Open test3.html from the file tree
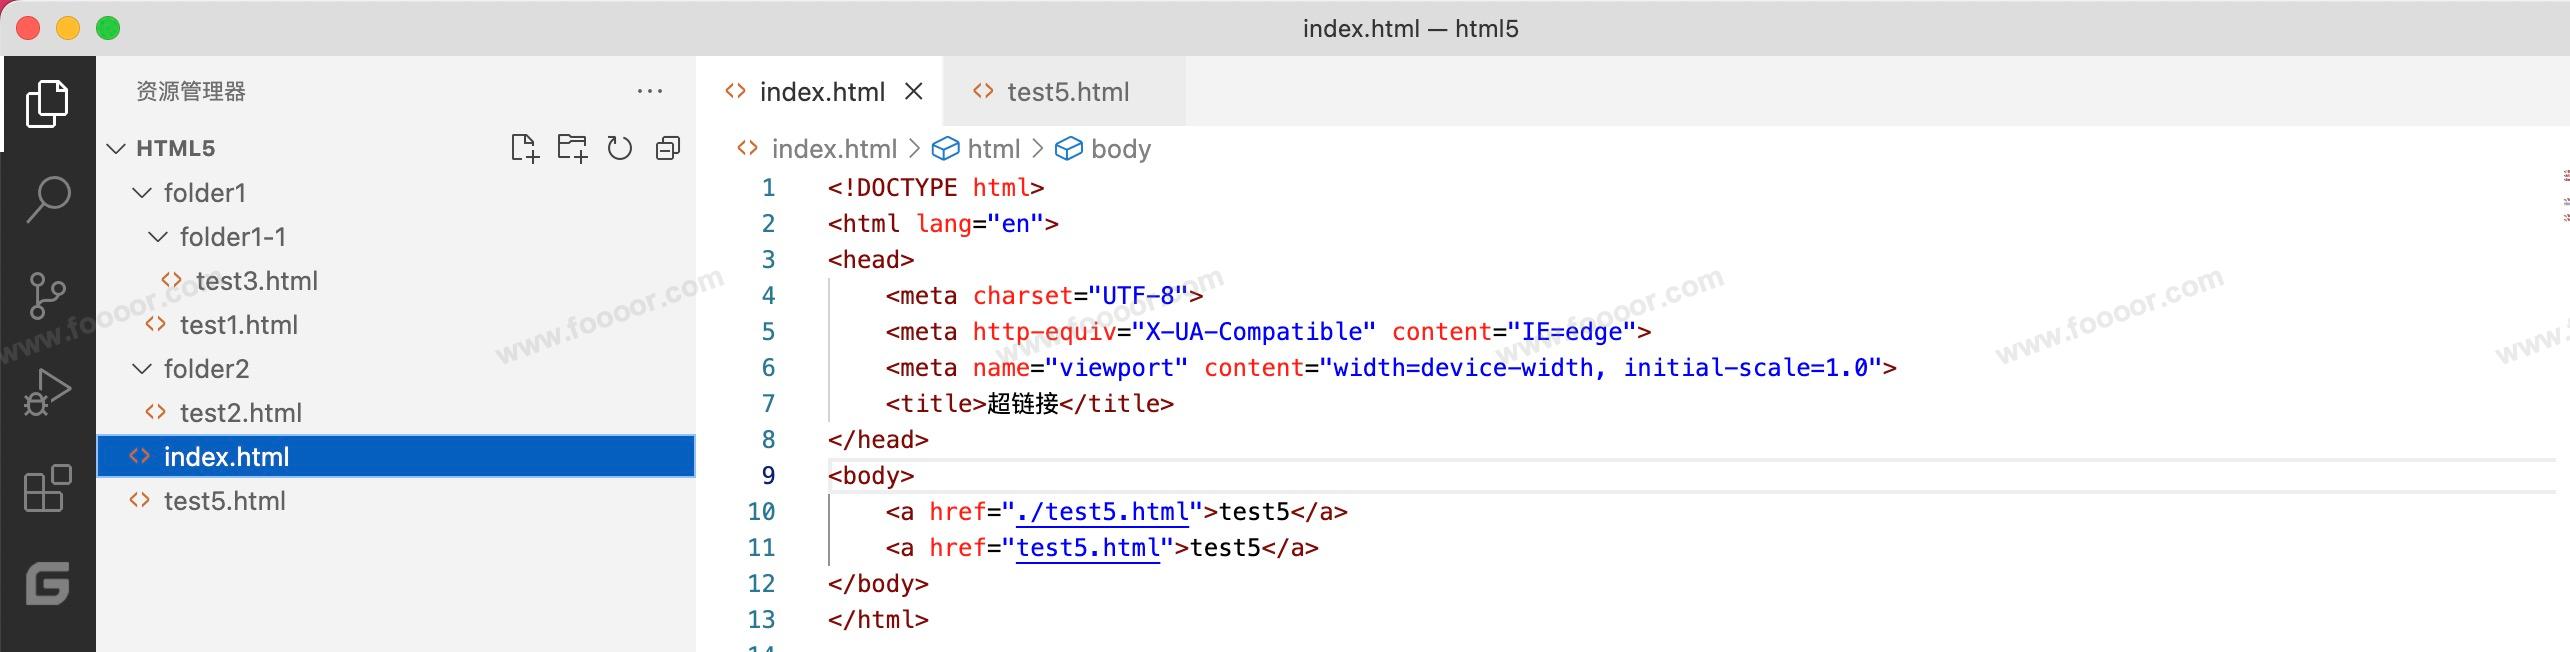2570x652 pixels. click(256, 281)
